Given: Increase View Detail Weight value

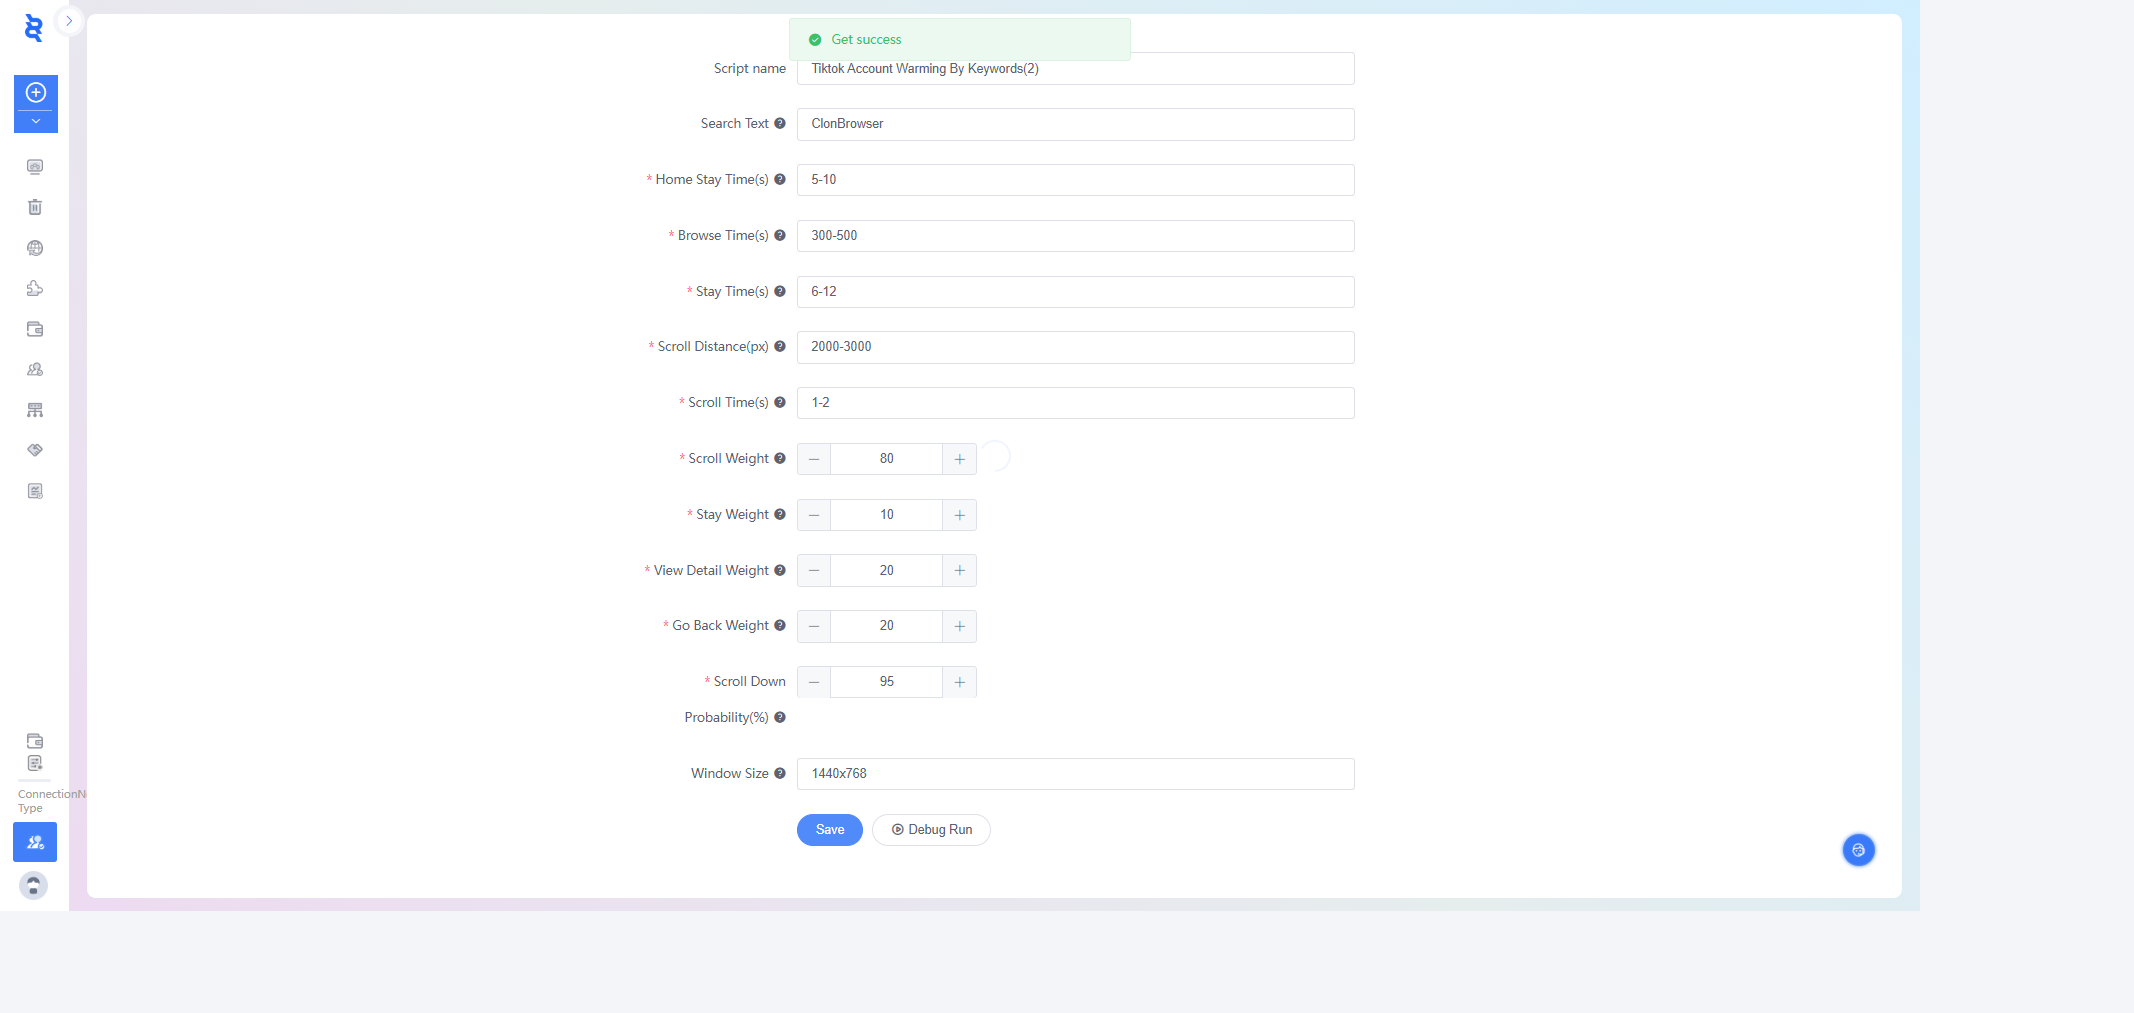Looking at the screenshot, I should [959, 570].
